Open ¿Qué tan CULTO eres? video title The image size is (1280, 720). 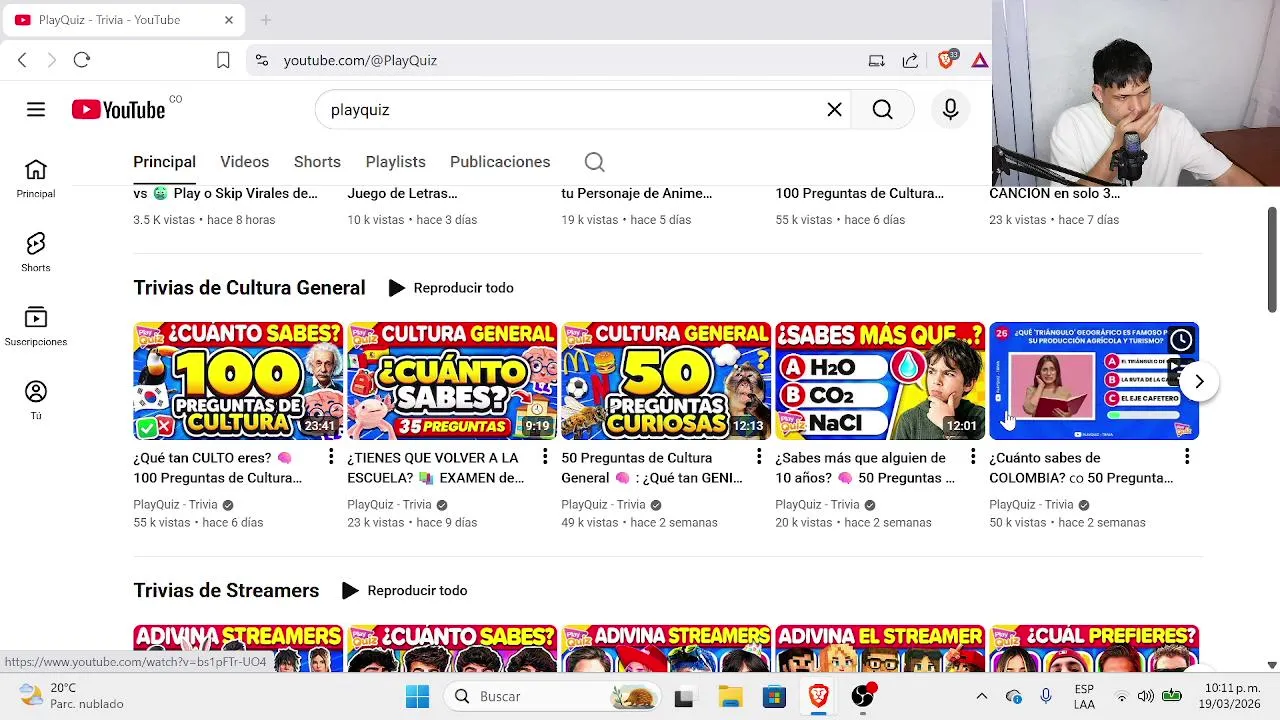tap(217, 468)
